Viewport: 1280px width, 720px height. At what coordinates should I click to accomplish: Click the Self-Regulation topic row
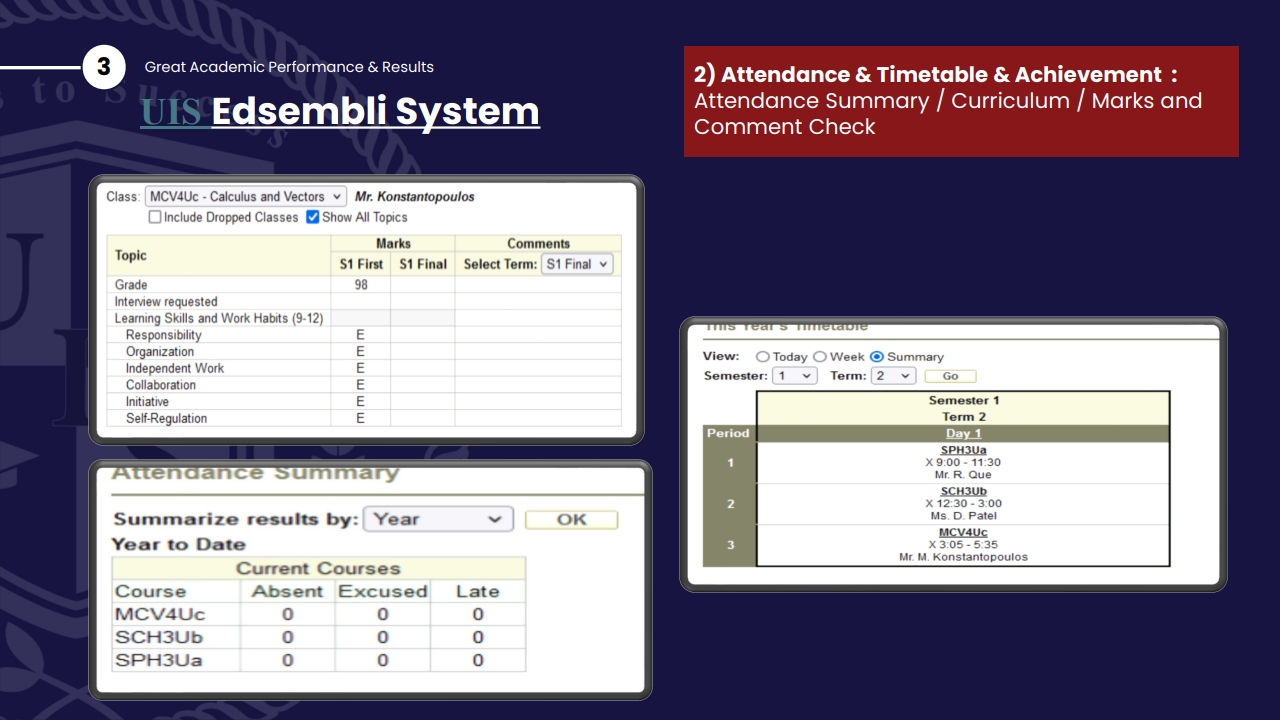tap(364, 418)
